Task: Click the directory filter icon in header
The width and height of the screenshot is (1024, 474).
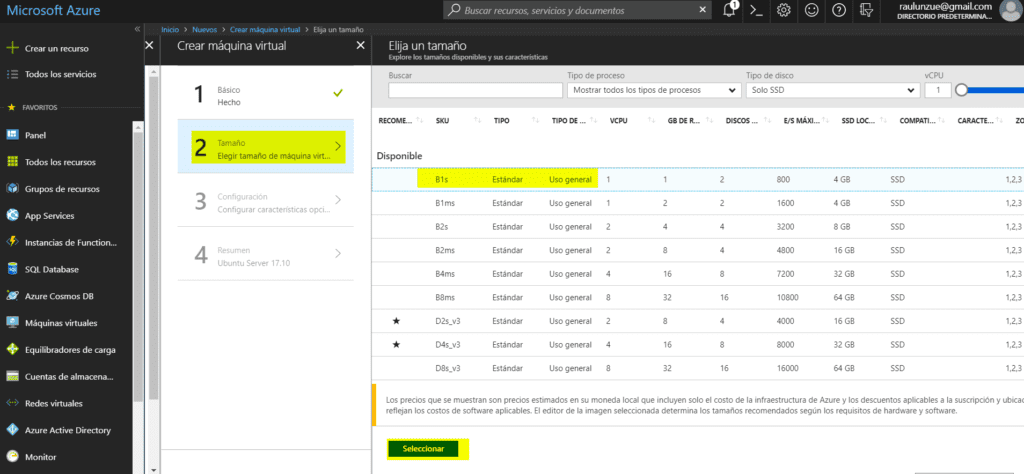Action: [x=867, y=10]
